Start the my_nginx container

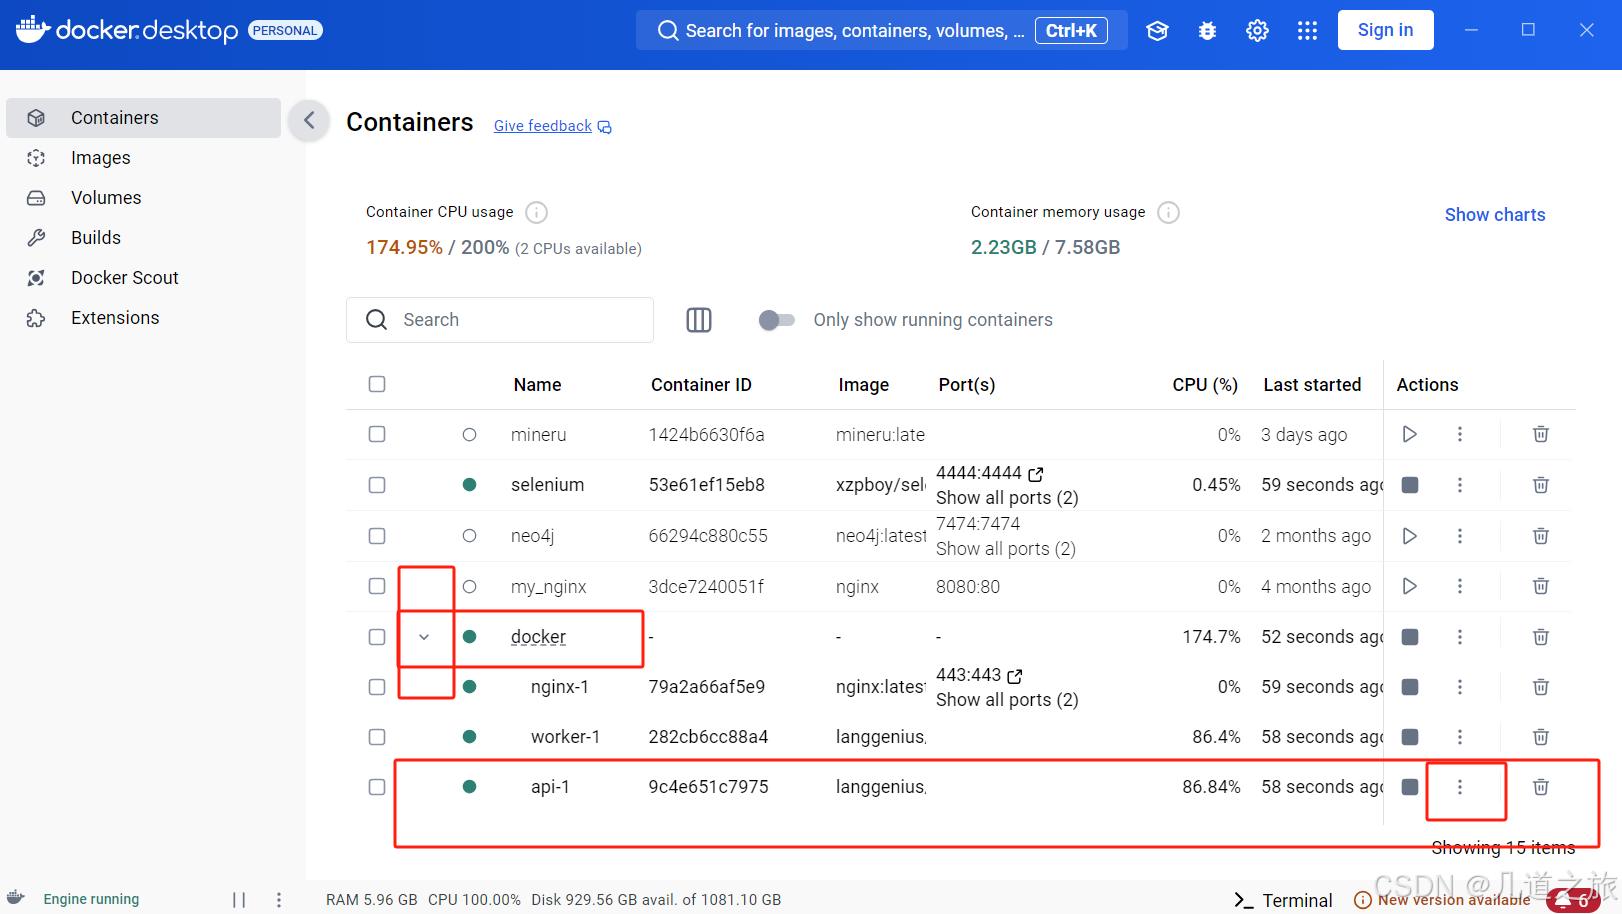1409,586
